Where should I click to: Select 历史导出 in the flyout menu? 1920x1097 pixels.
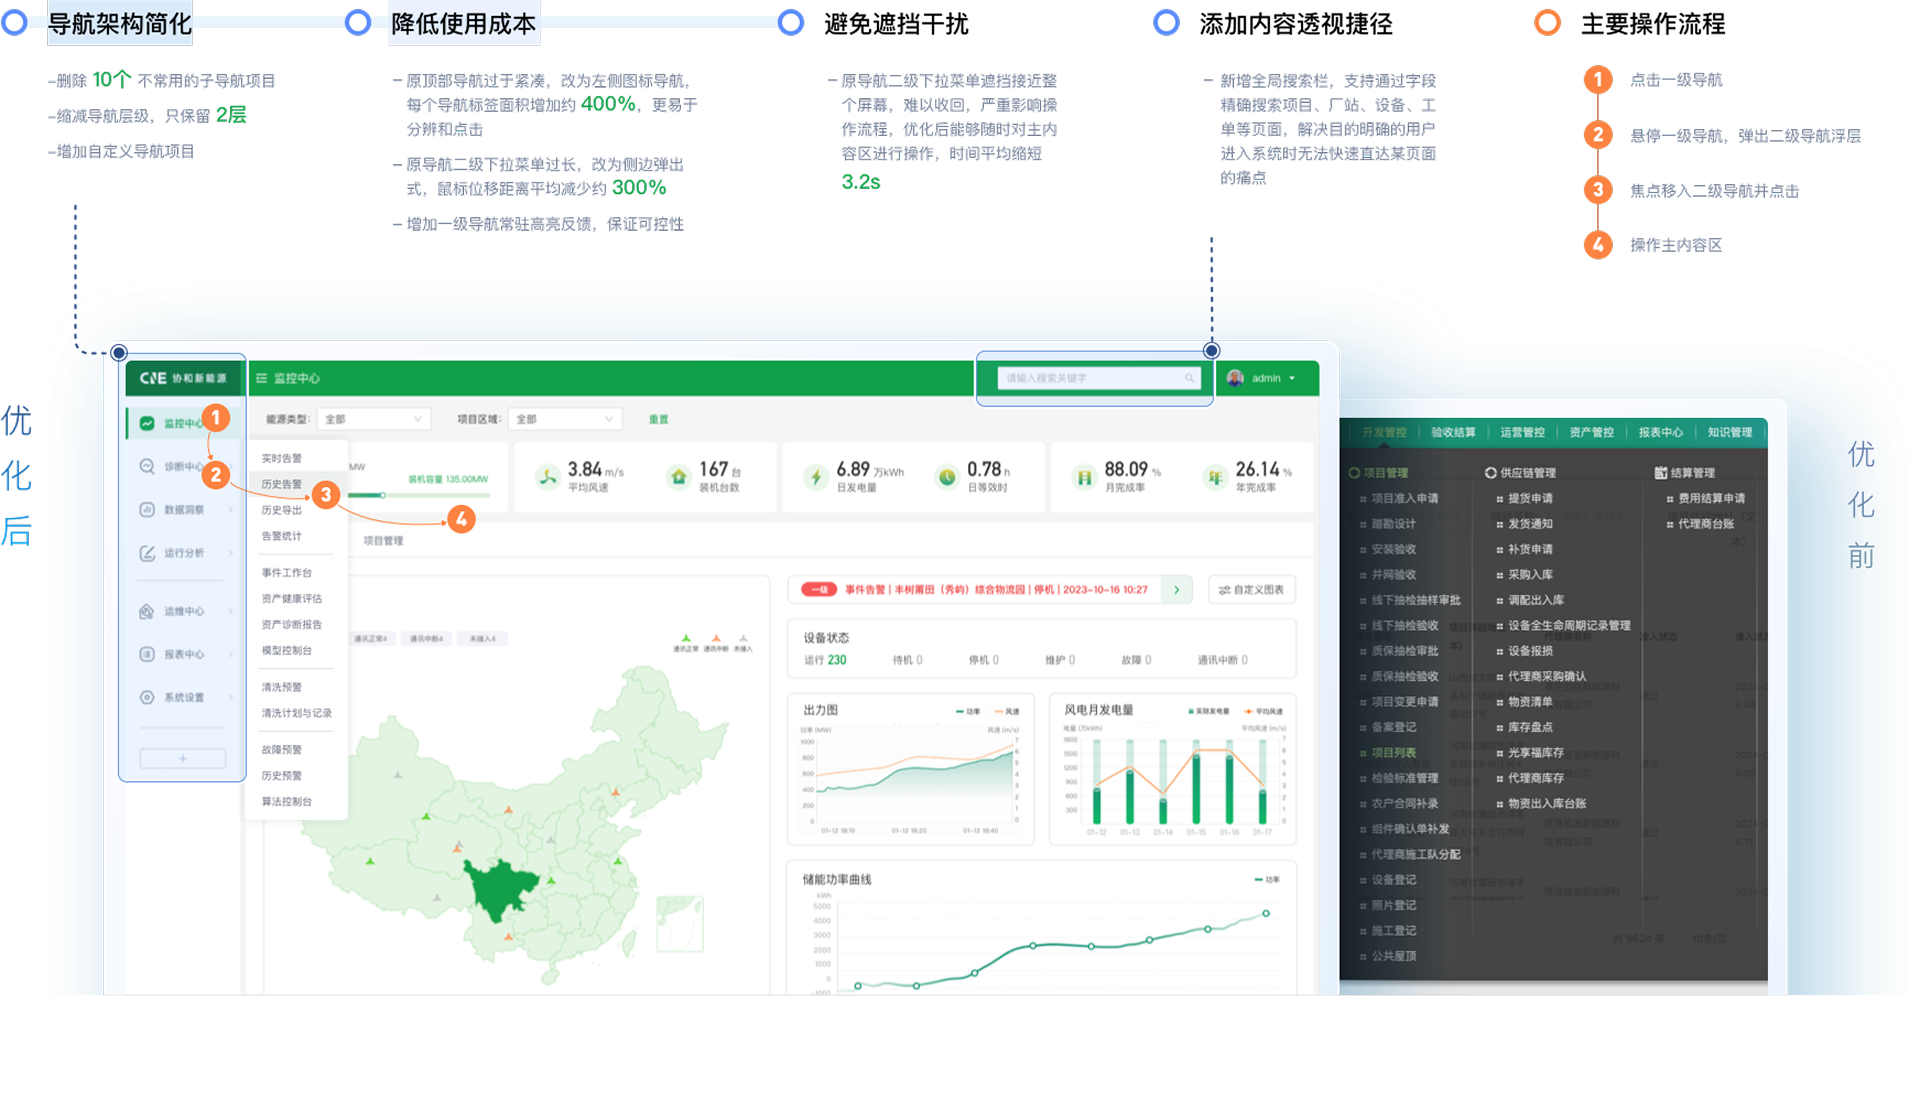click(282, 510)
